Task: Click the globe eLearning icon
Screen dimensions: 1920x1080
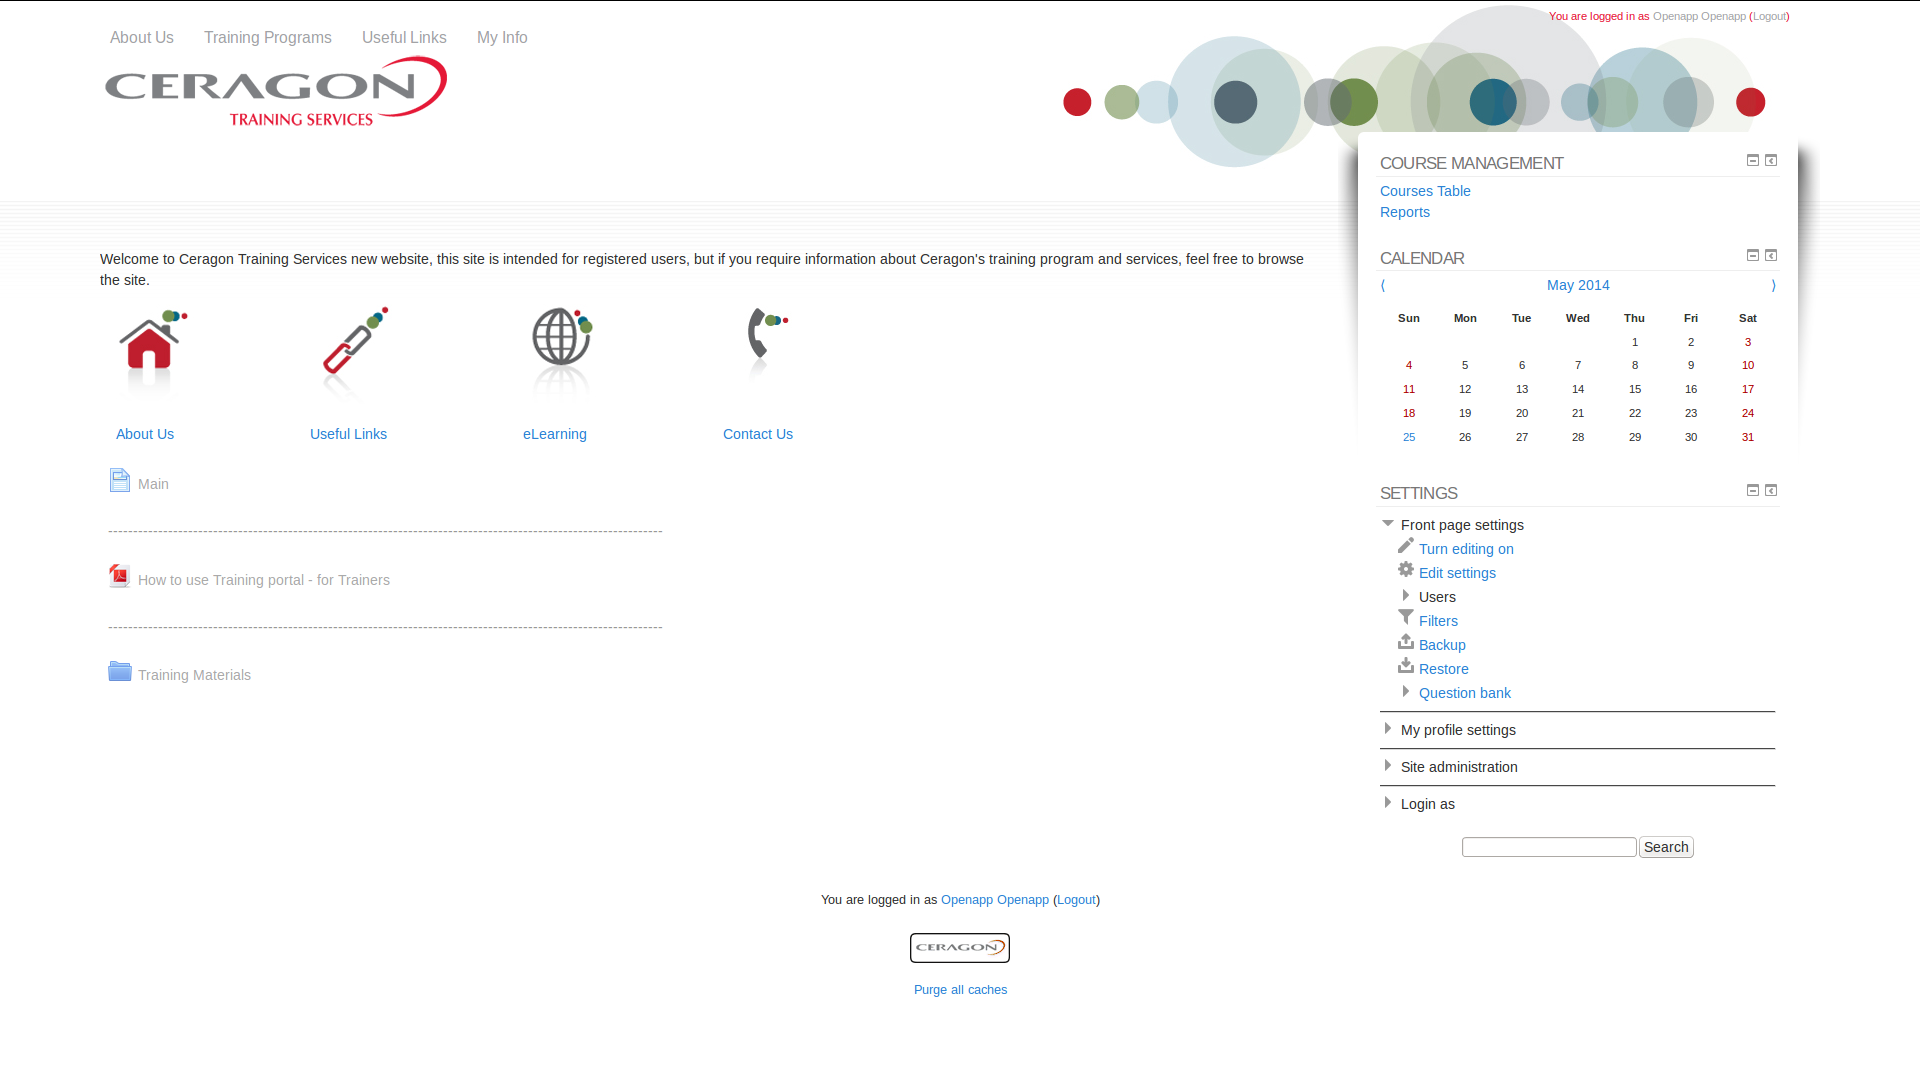Action: pyautogui.click(x=562, y=352)
